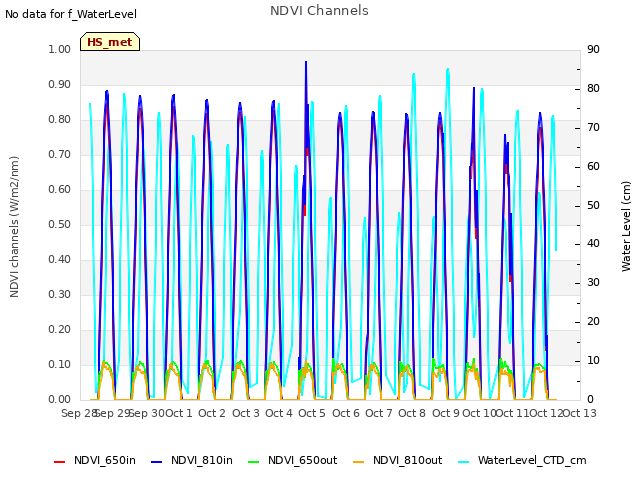The image size is (640, 480).
Task: Click the NDVI_810out orange legend swatch
Action: pos(358,462)
